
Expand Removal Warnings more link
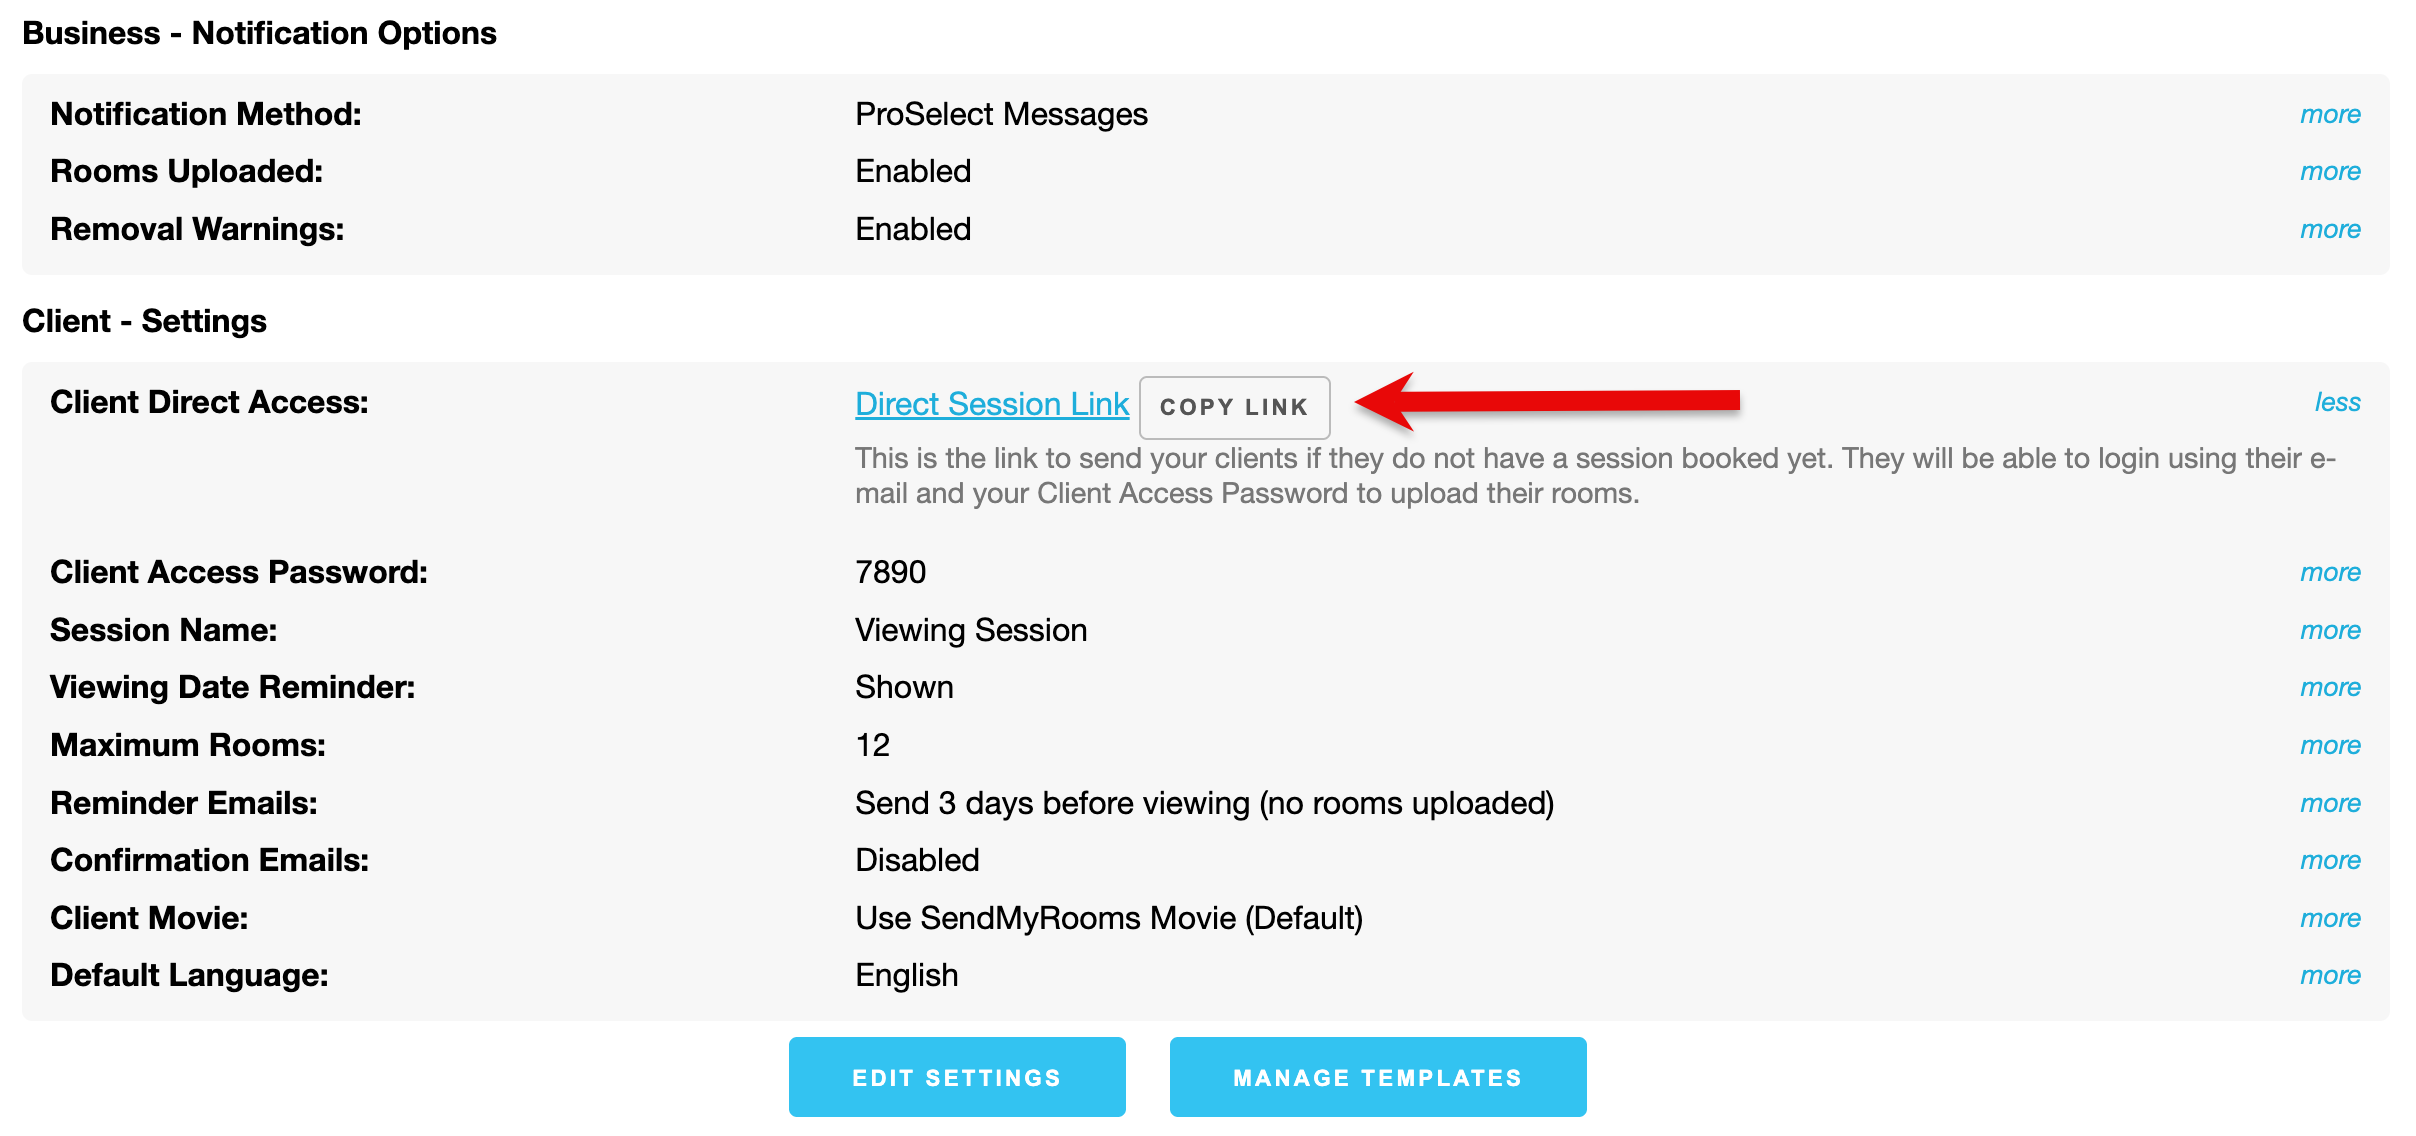click(2330, 229)
